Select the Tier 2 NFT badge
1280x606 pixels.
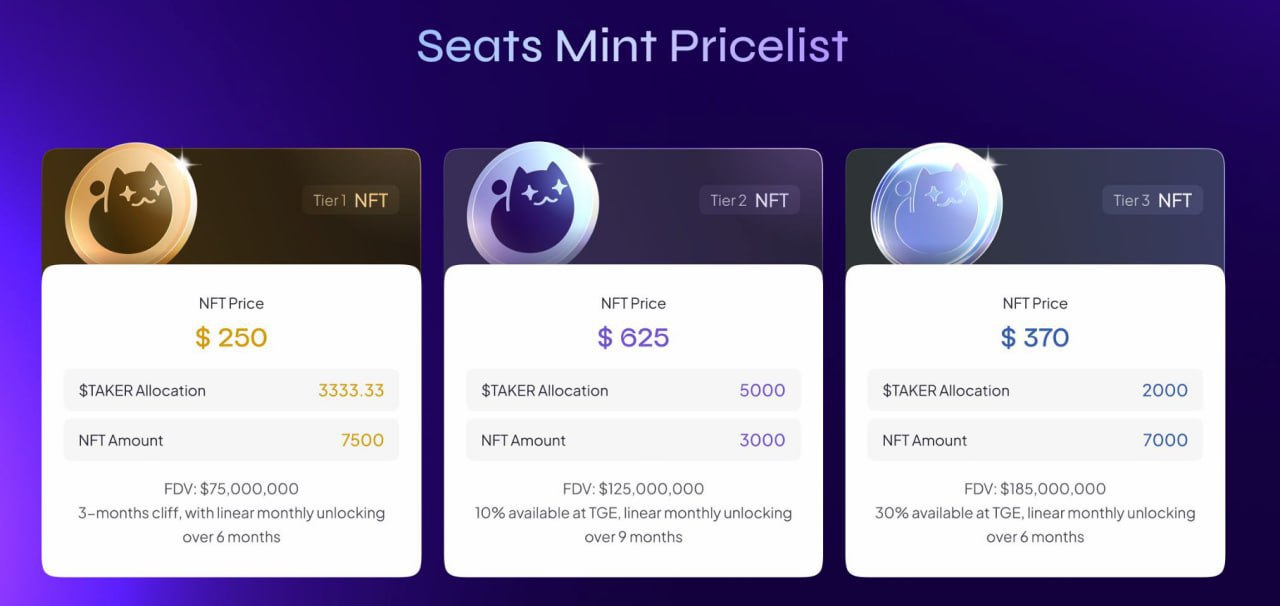point(750,200)
